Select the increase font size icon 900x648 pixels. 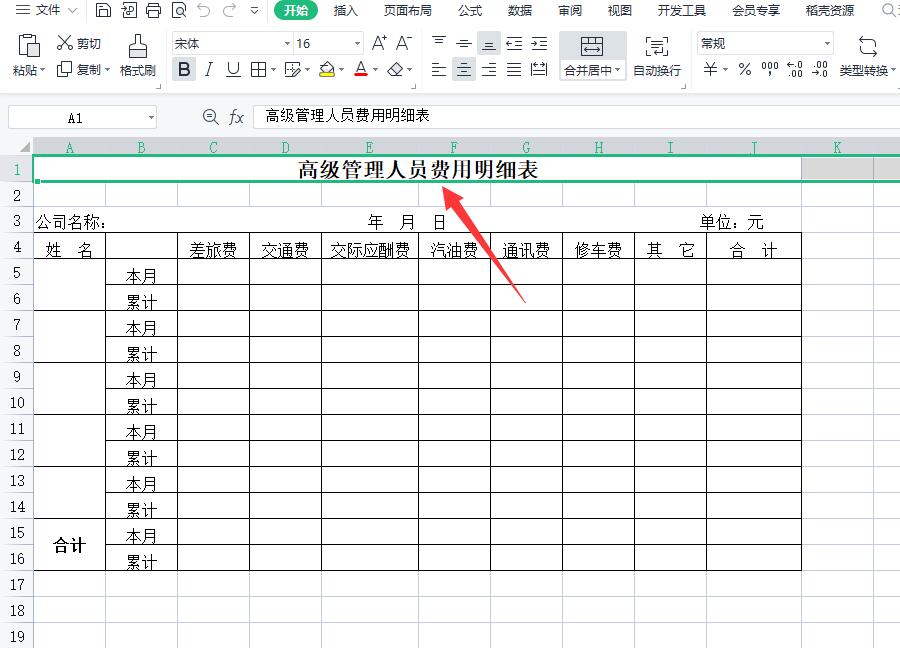coord(378,44)
